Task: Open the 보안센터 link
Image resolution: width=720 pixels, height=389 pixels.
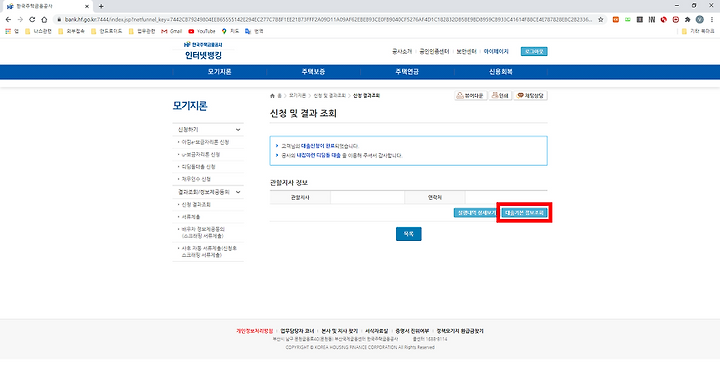Action: [x=466, y=51]
